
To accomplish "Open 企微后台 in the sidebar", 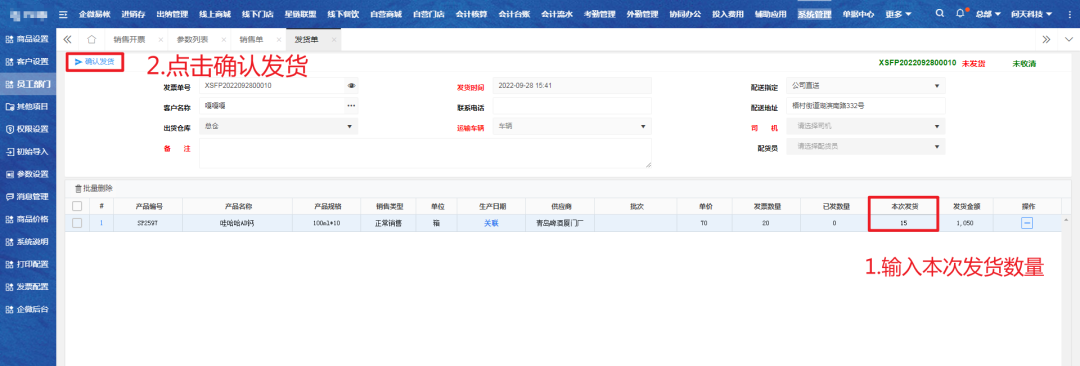I will (x=28, y=309).
